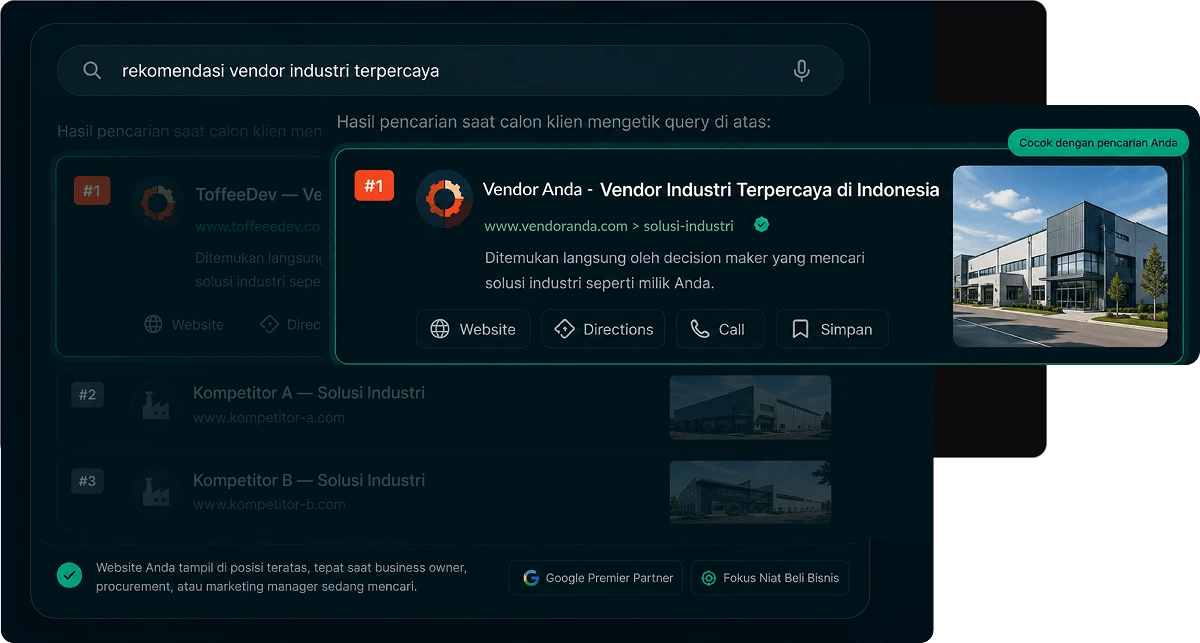Click the #1 badge on Vendor Anda card
The image size is (1200, 643).
(x=374, y=186)
